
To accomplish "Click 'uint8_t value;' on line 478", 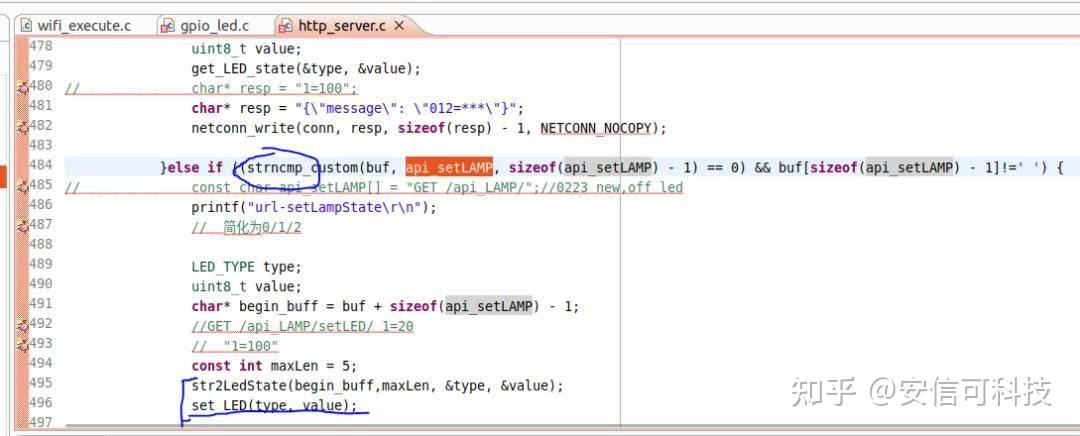I will pos(247,49).
